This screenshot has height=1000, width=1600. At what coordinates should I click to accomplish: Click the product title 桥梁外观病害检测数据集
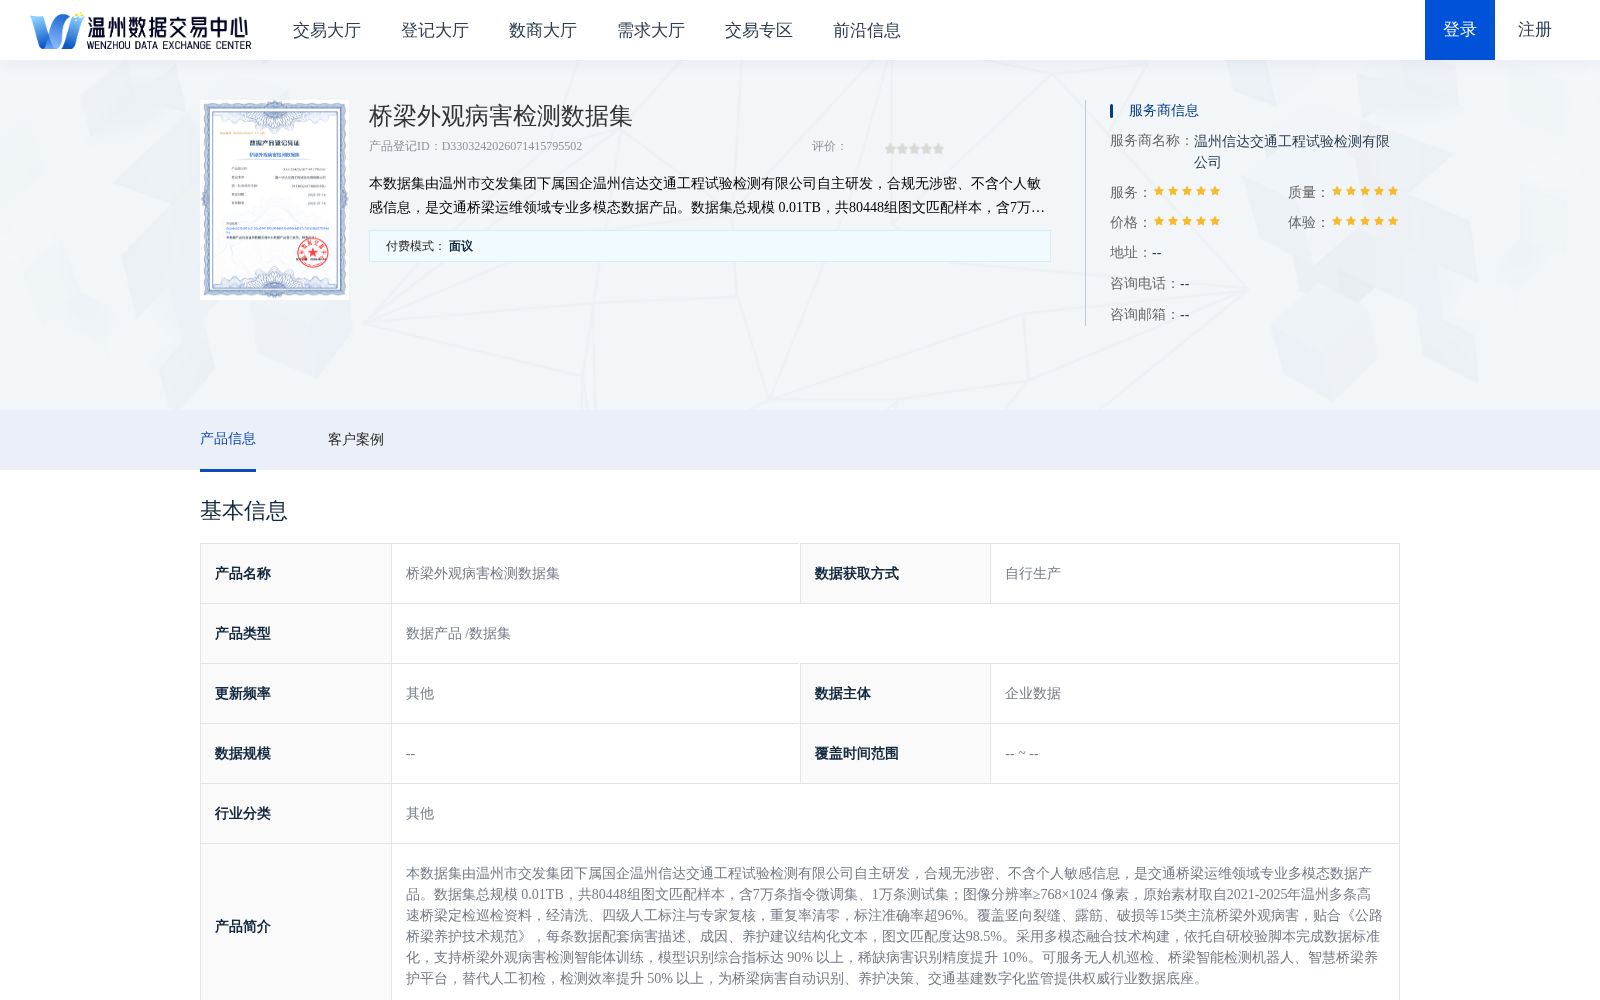tap(501, 116)
